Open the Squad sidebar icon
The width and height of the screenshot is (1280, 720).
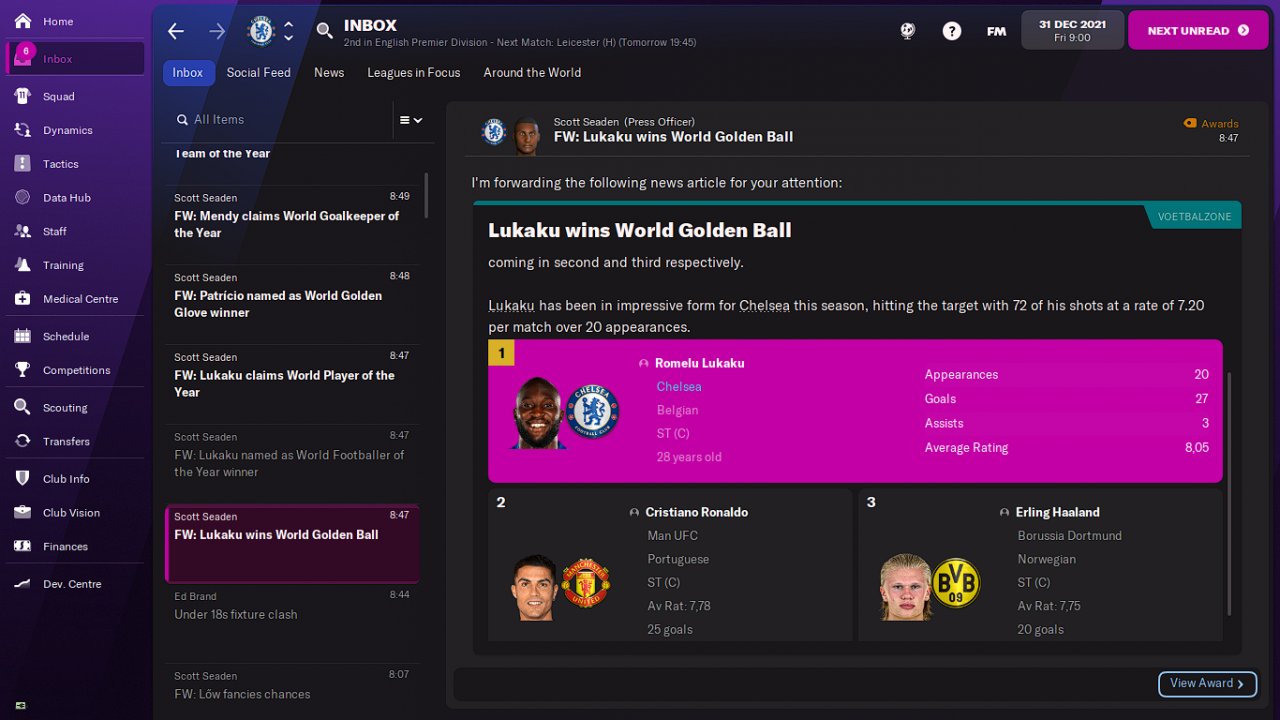click(x=22, y=96)
